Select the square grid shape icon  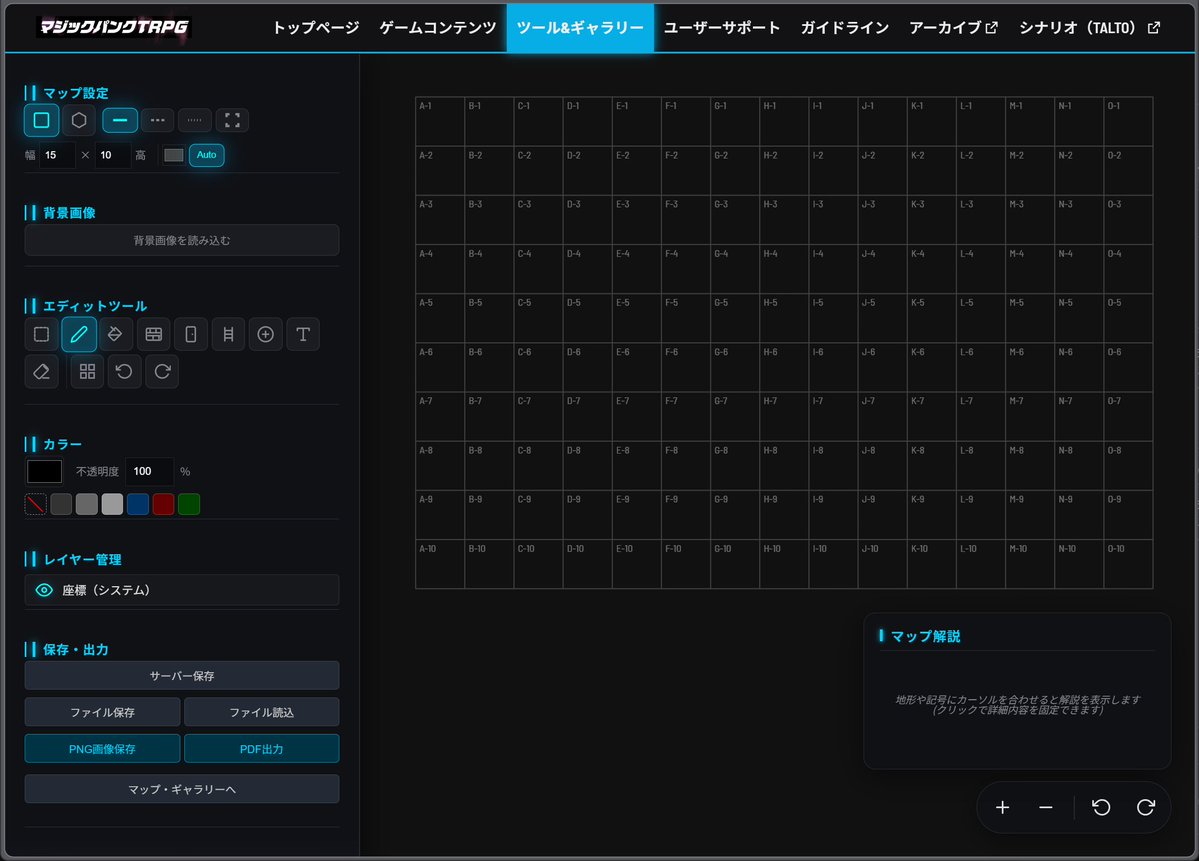(41, 120)
